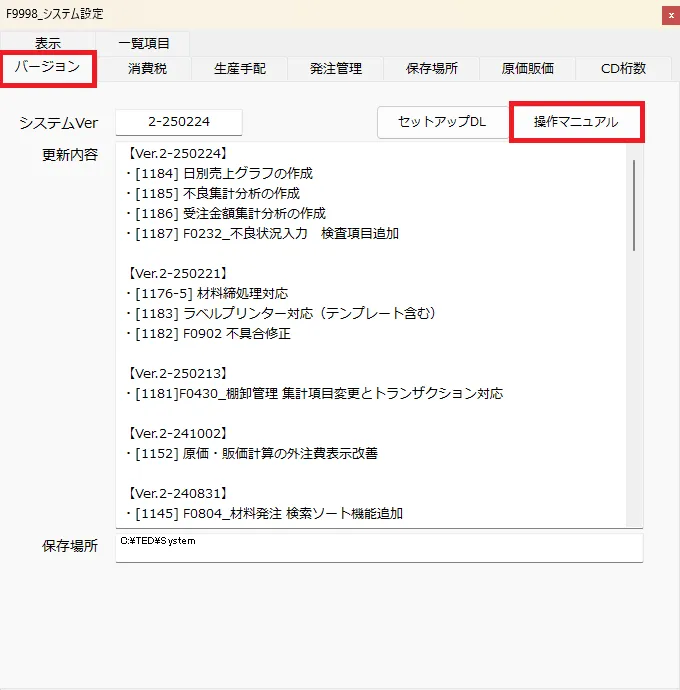Select the [1185] 不良集計分析の作成 line

tap(213, 194)
